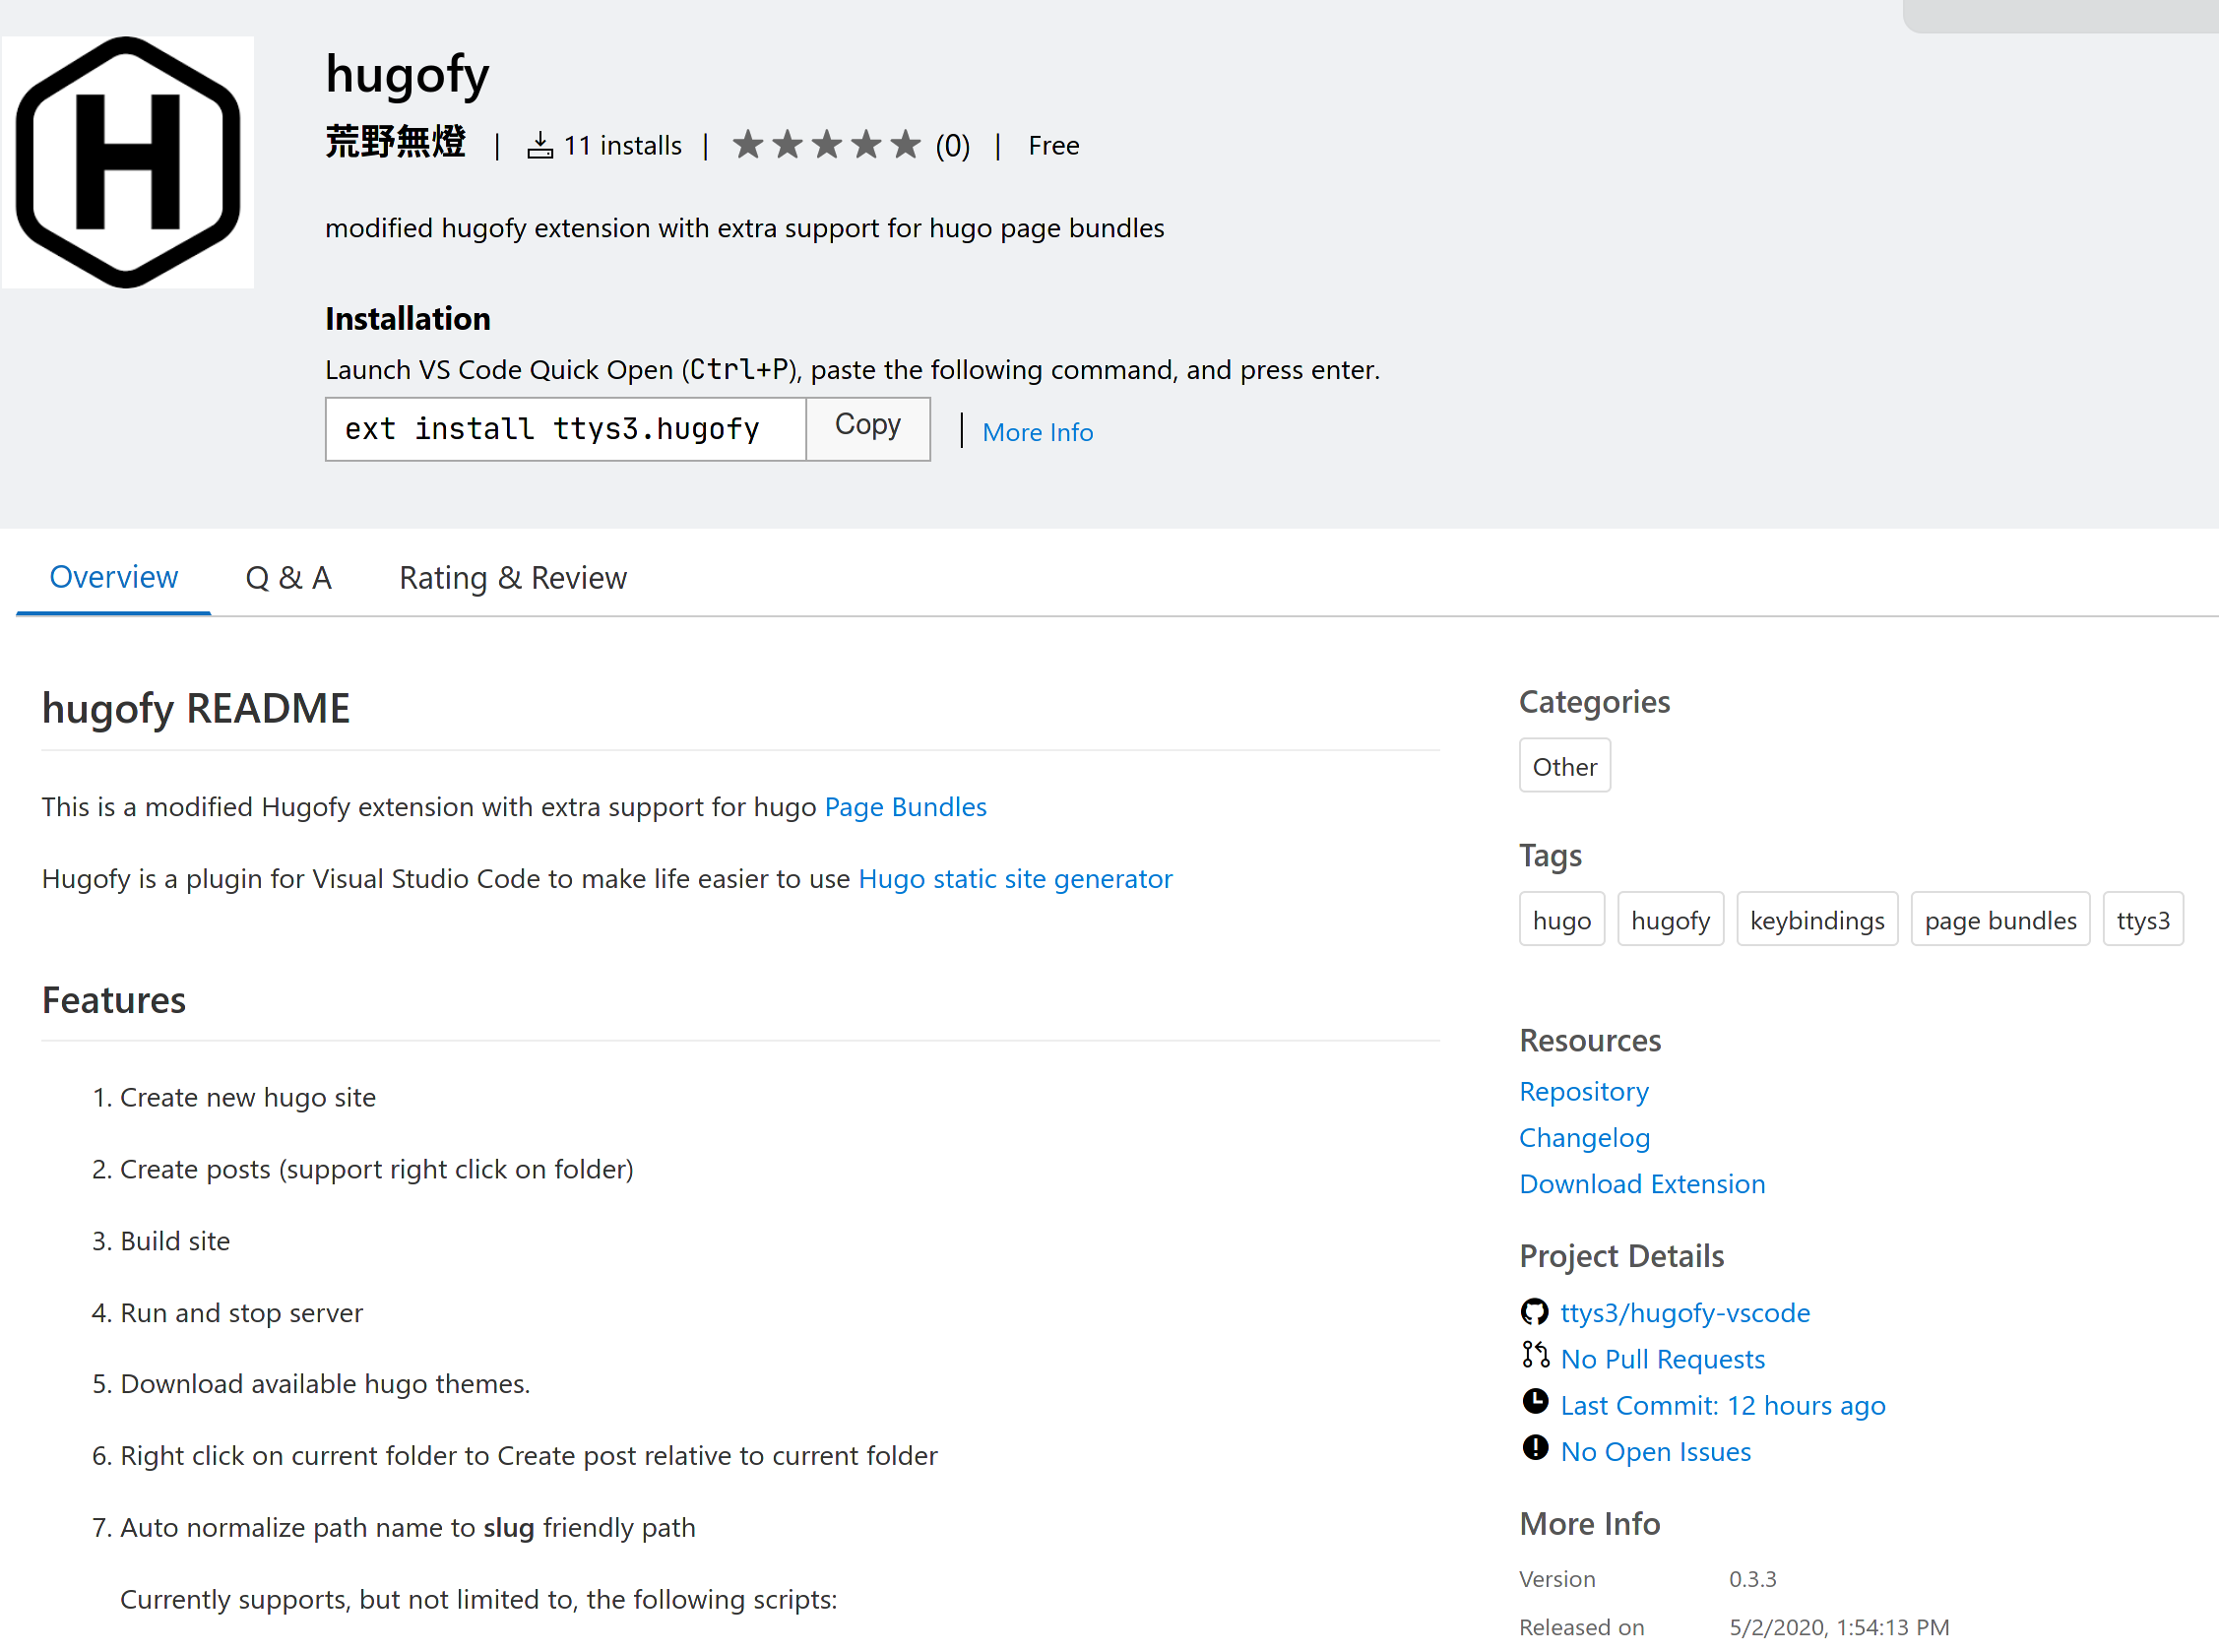The width and height of the screenshot is (2219, 1652).
Task: Click the feature text Download available hugo themes
Action: coord(325,1383)
